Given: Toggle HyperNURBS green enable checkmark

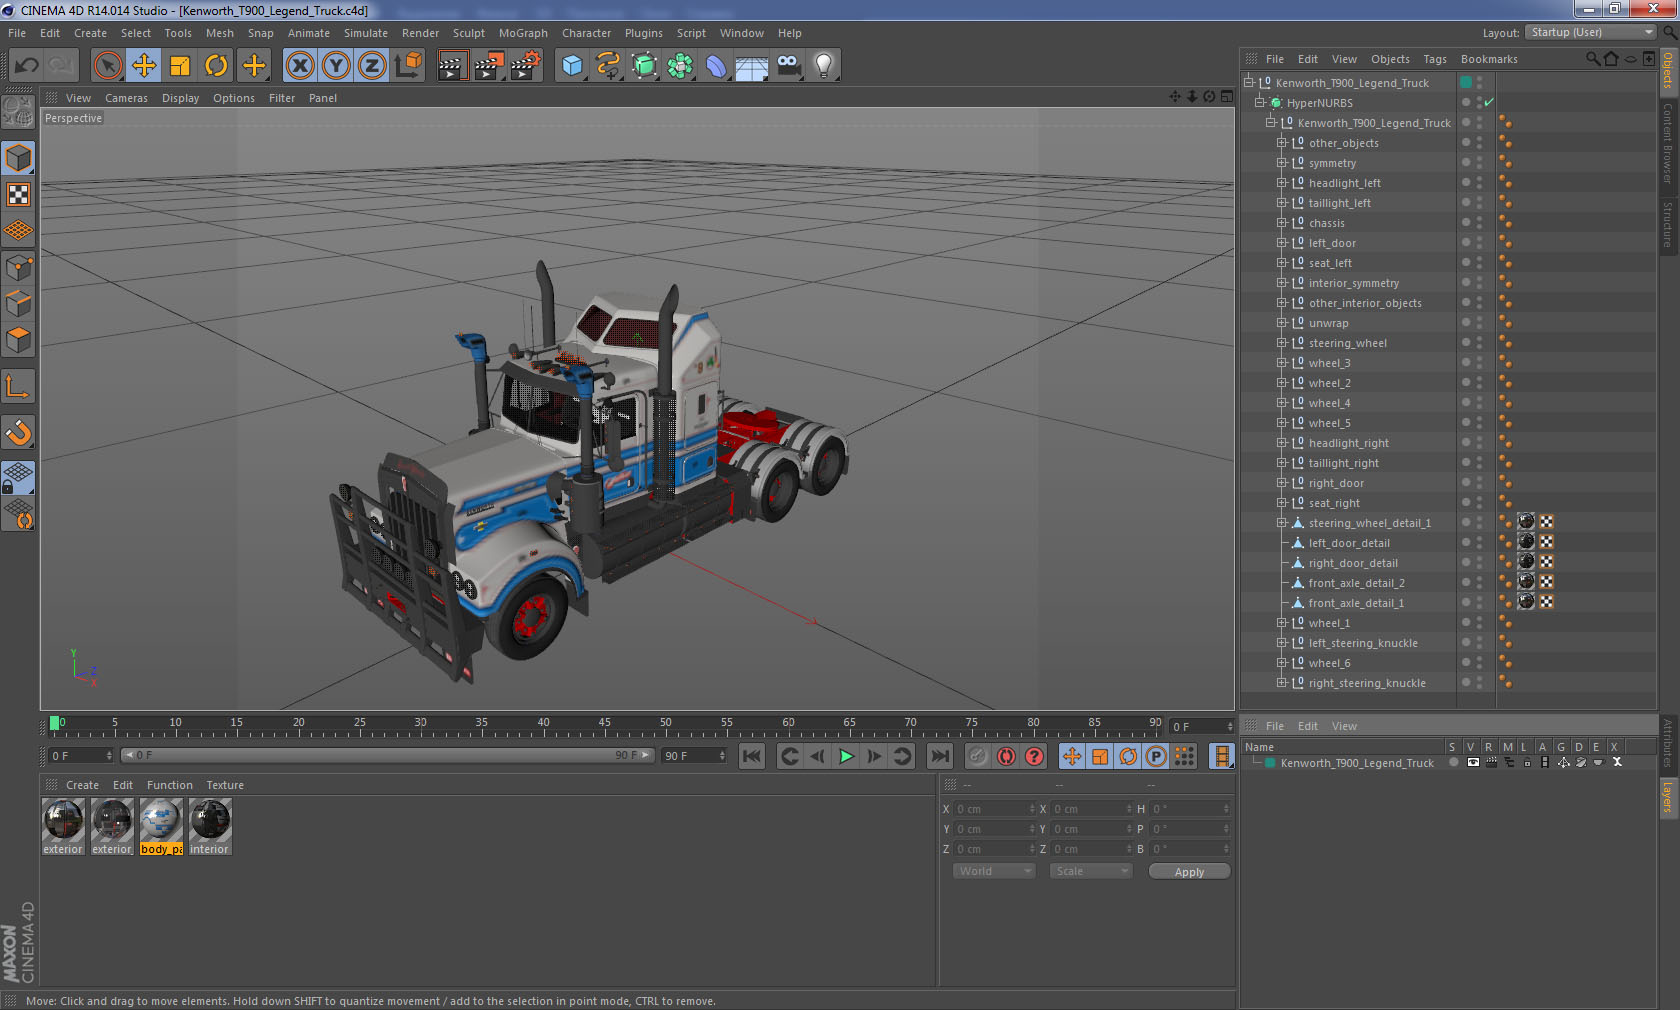Looking at the screenshot, I should pos(1489,102).
